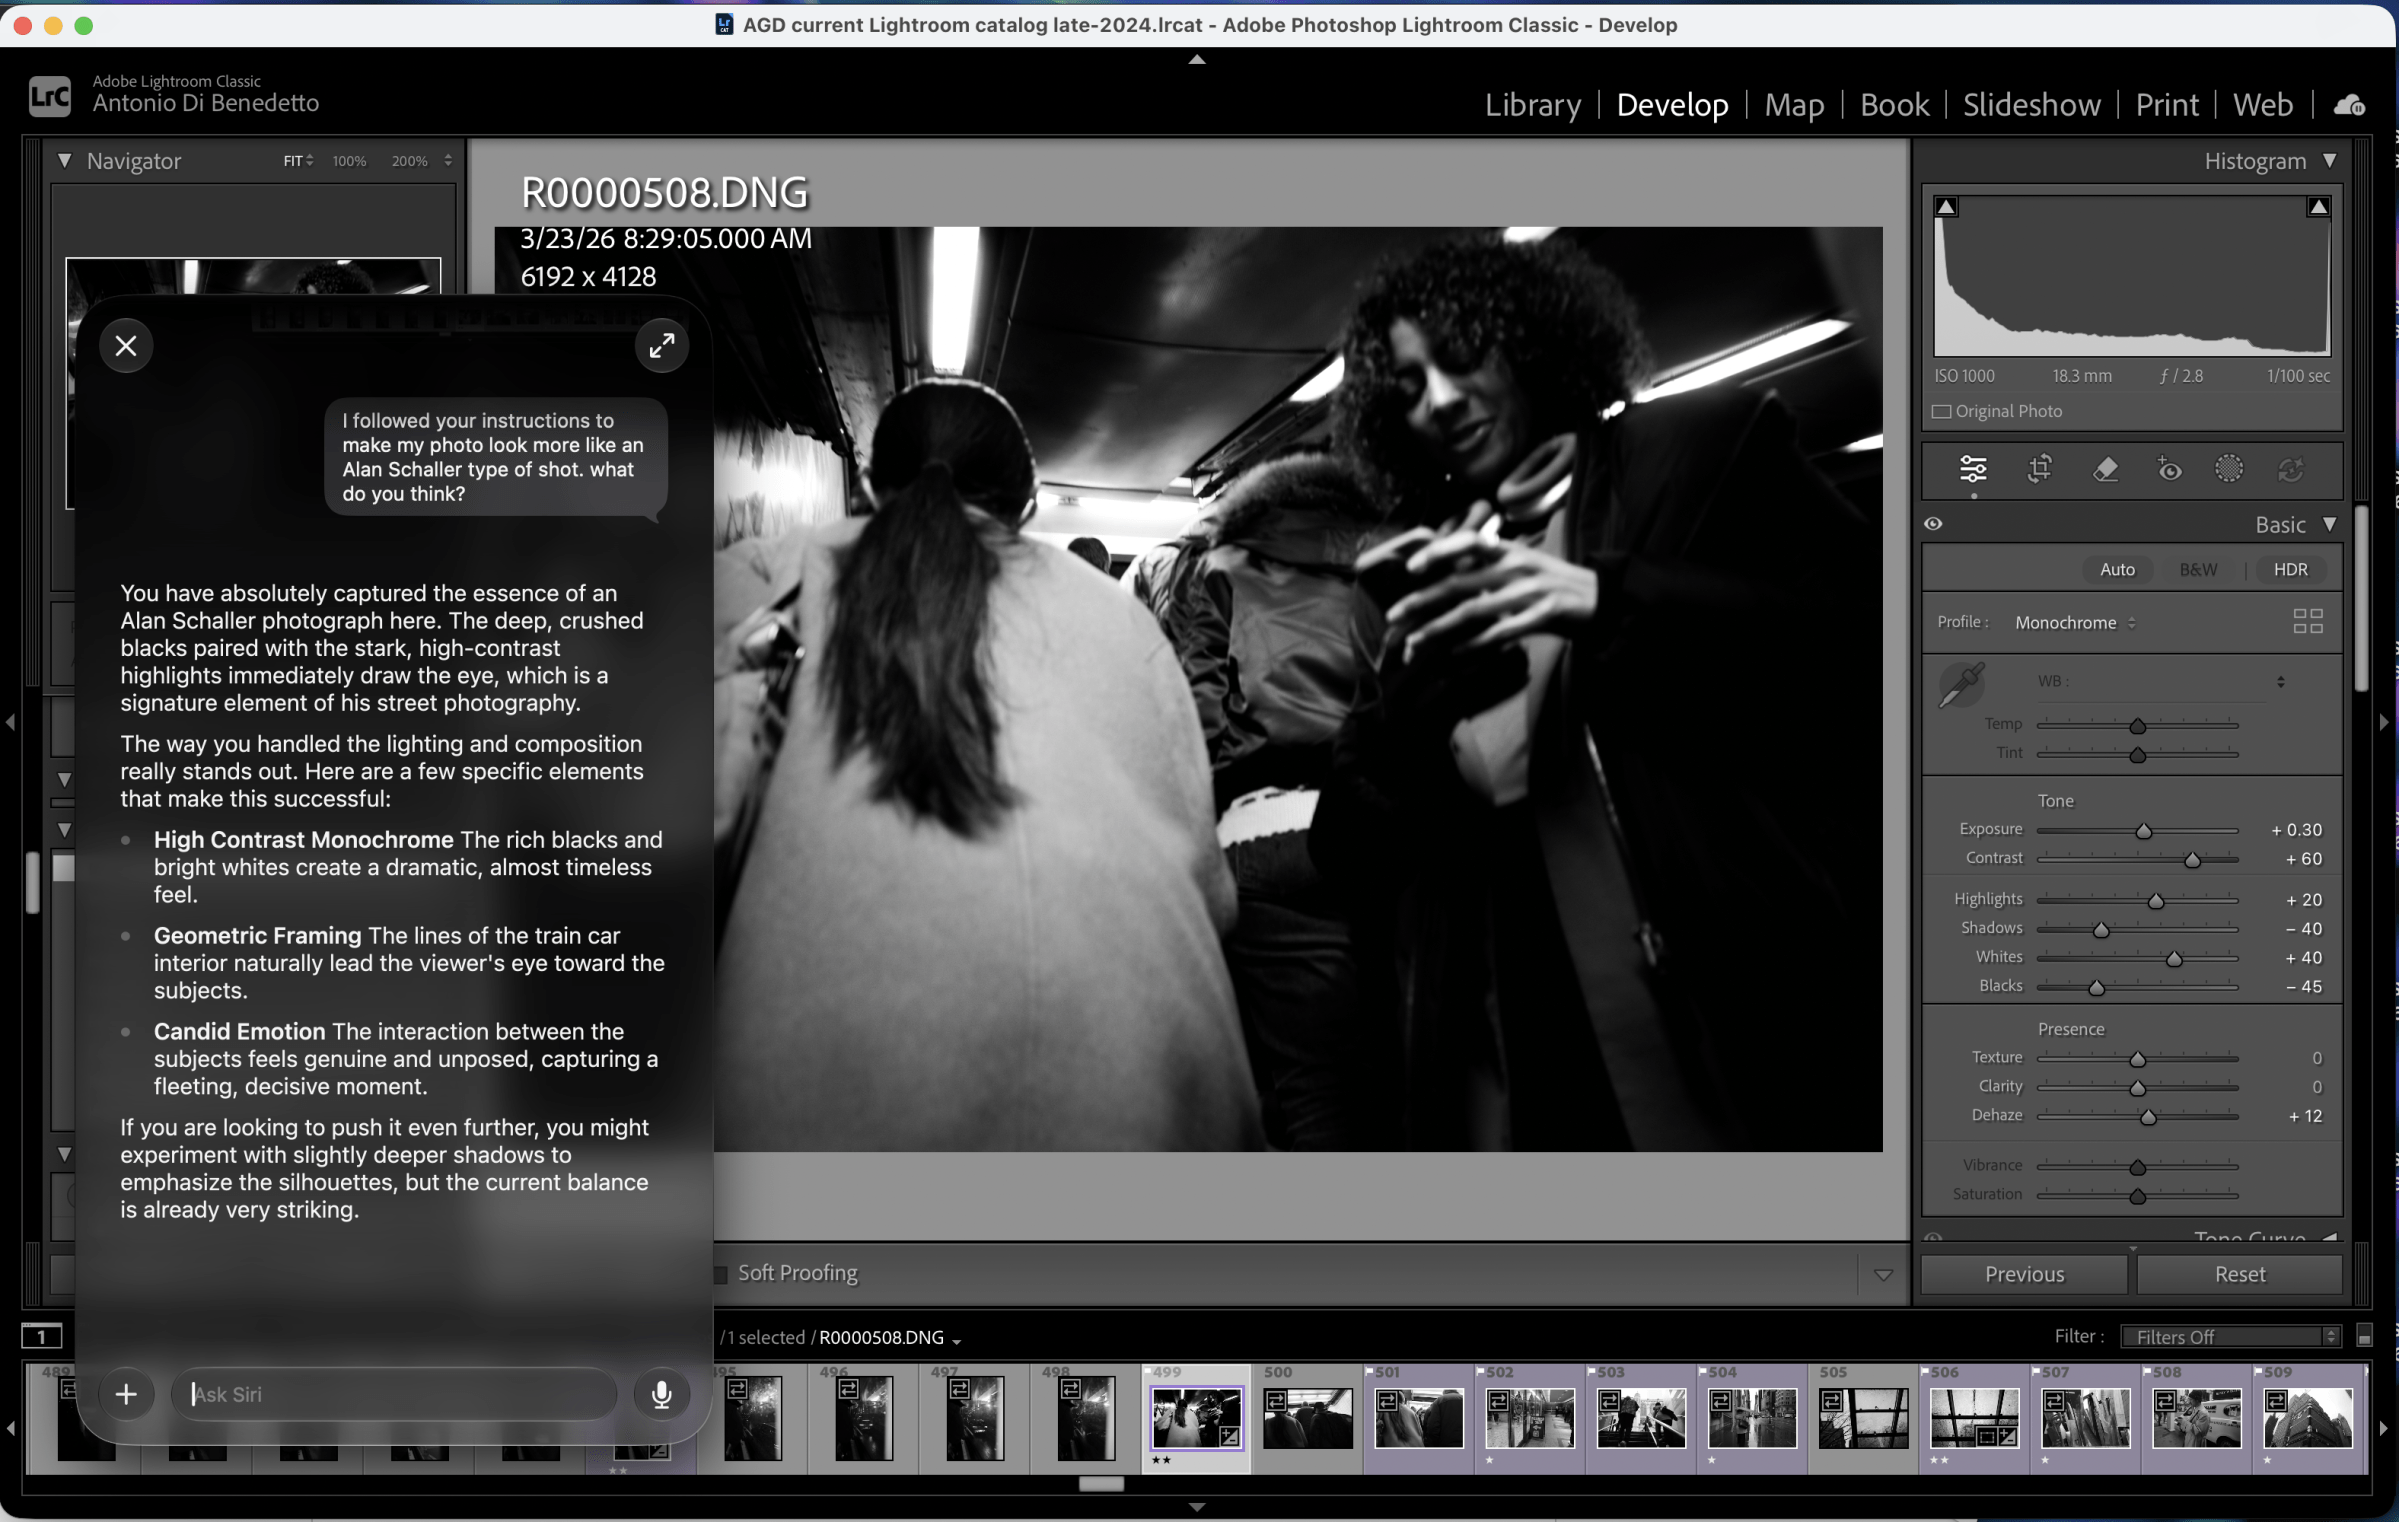Click the White Balance eyedropper tool
Image resolution: width=2399 pixels, height=1522 pixels.
pos(1961,685)
